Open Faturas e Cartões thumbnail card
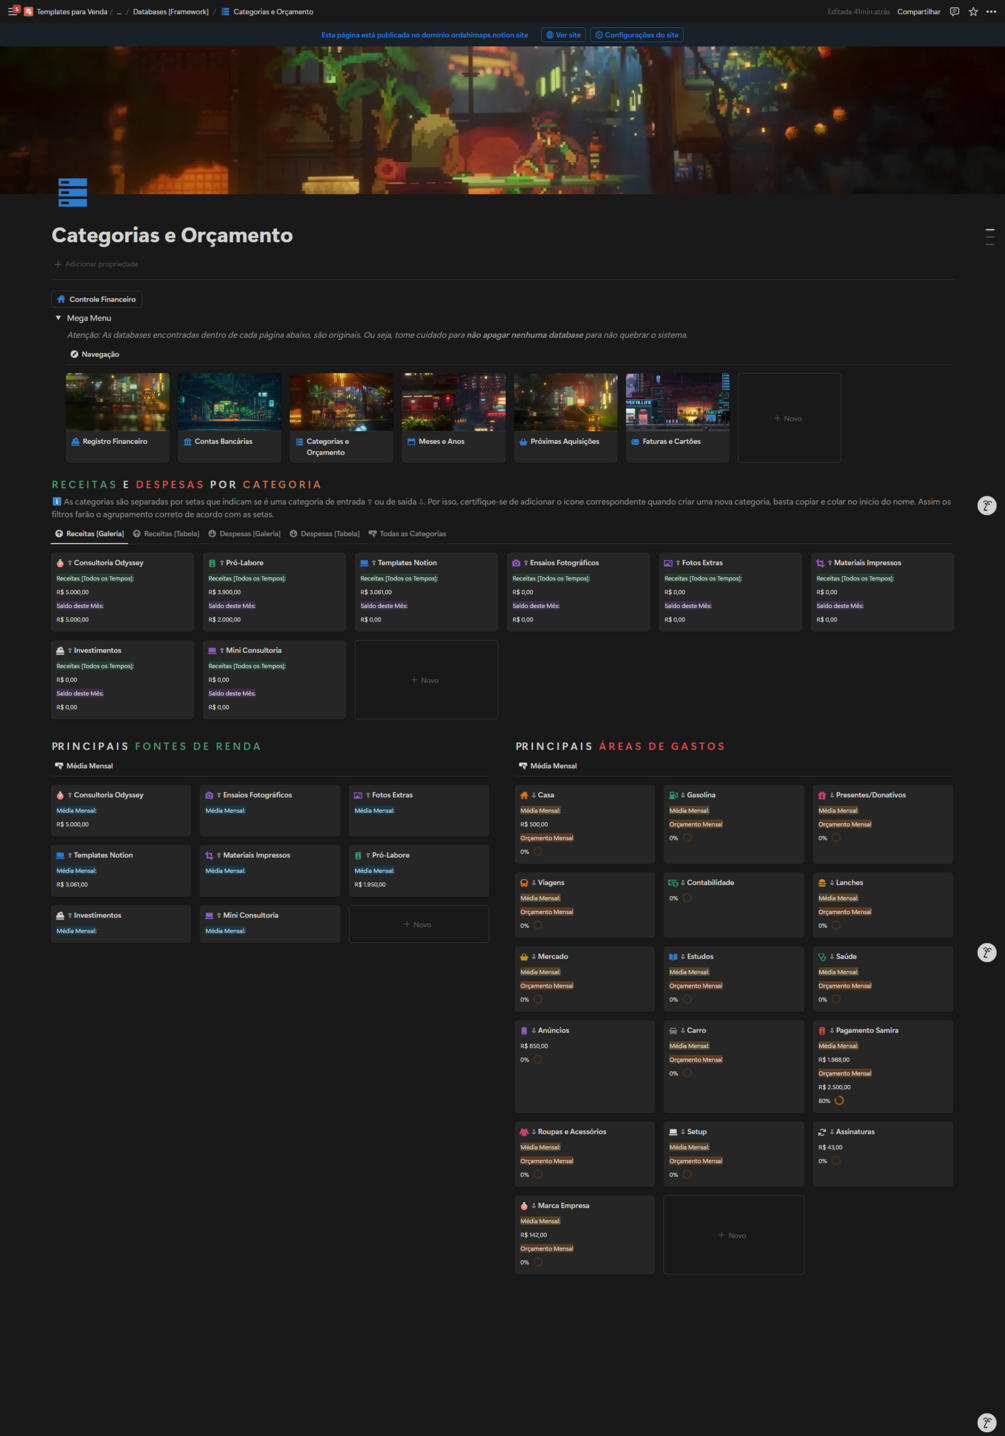 tap(677, 417)
